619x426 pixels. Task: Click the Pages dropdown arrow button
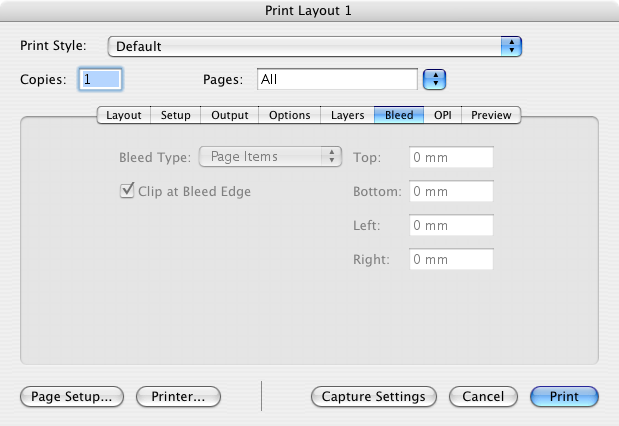(434, 79)
